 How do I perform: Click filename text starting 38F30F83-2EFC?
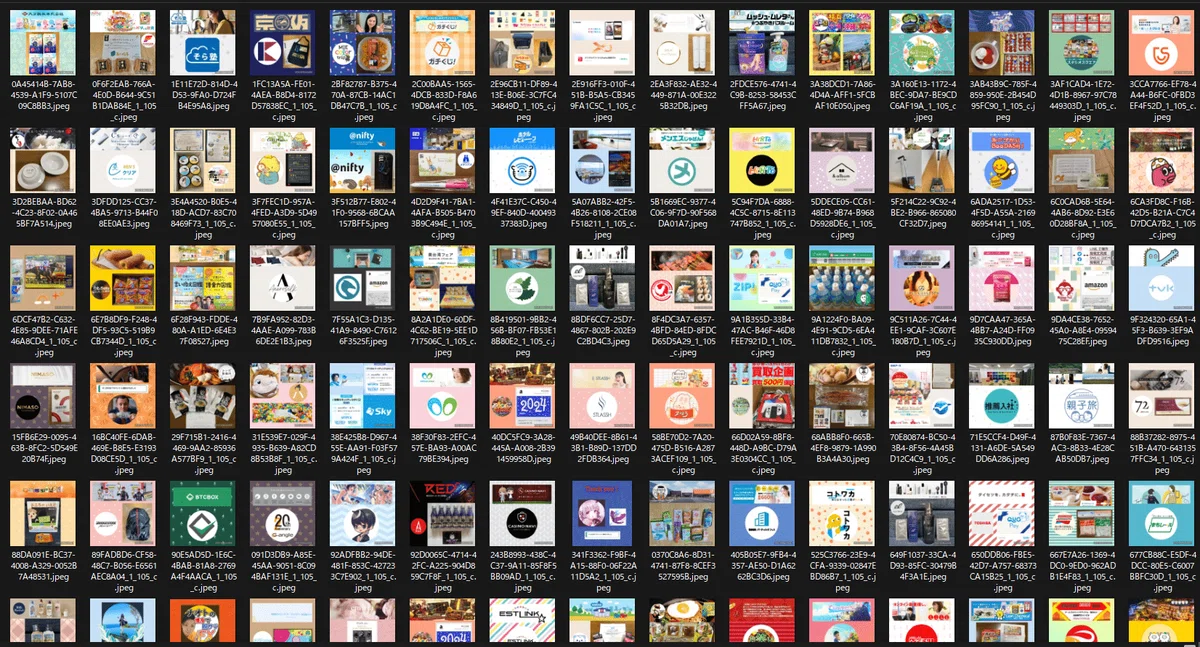[443, 448]
